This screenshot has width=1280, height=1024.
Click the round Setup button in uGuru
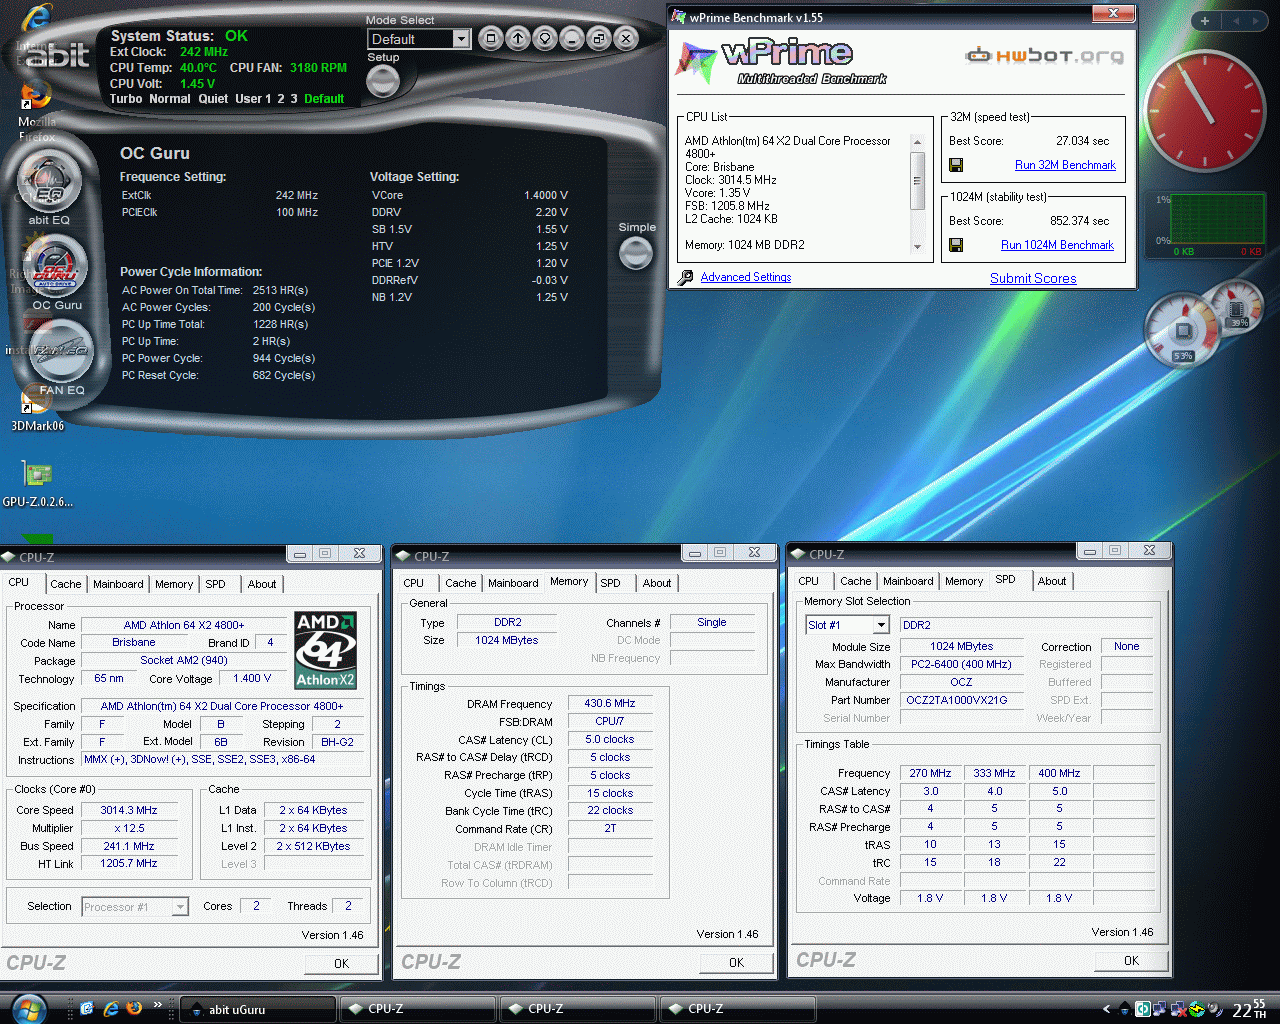[x=383, y=81]
